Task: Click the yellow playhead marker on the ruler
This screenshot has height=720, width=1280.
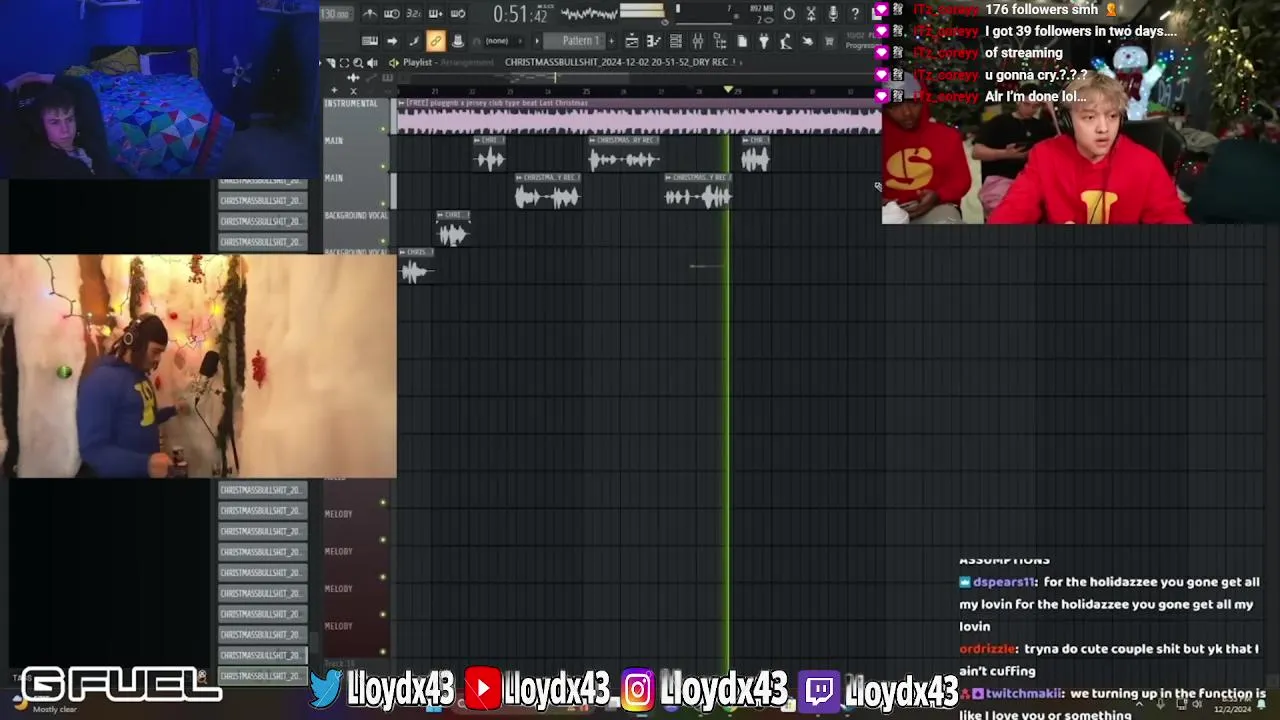Action: pyautogui.click(x=728, y=90)
